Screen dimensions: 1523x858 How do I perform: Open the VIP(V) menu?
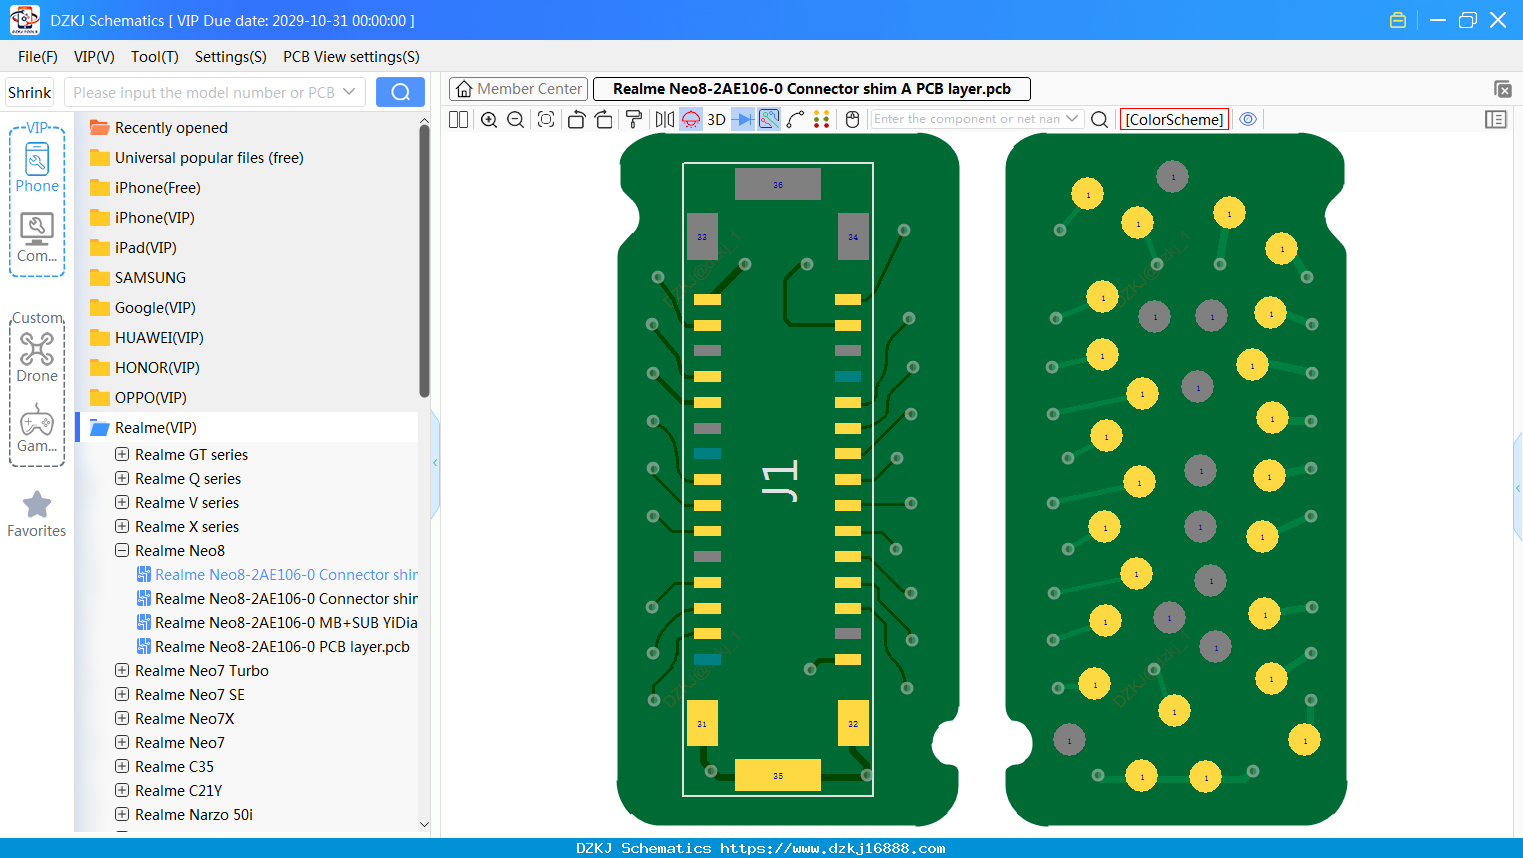(x=94, y=56)
